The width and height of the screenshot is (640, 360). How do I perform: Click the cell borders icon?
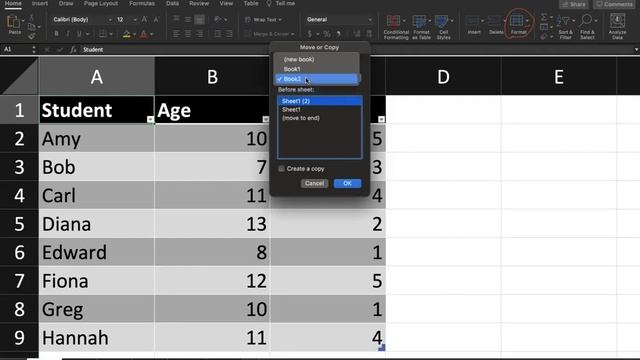click(x=102, y=34)
